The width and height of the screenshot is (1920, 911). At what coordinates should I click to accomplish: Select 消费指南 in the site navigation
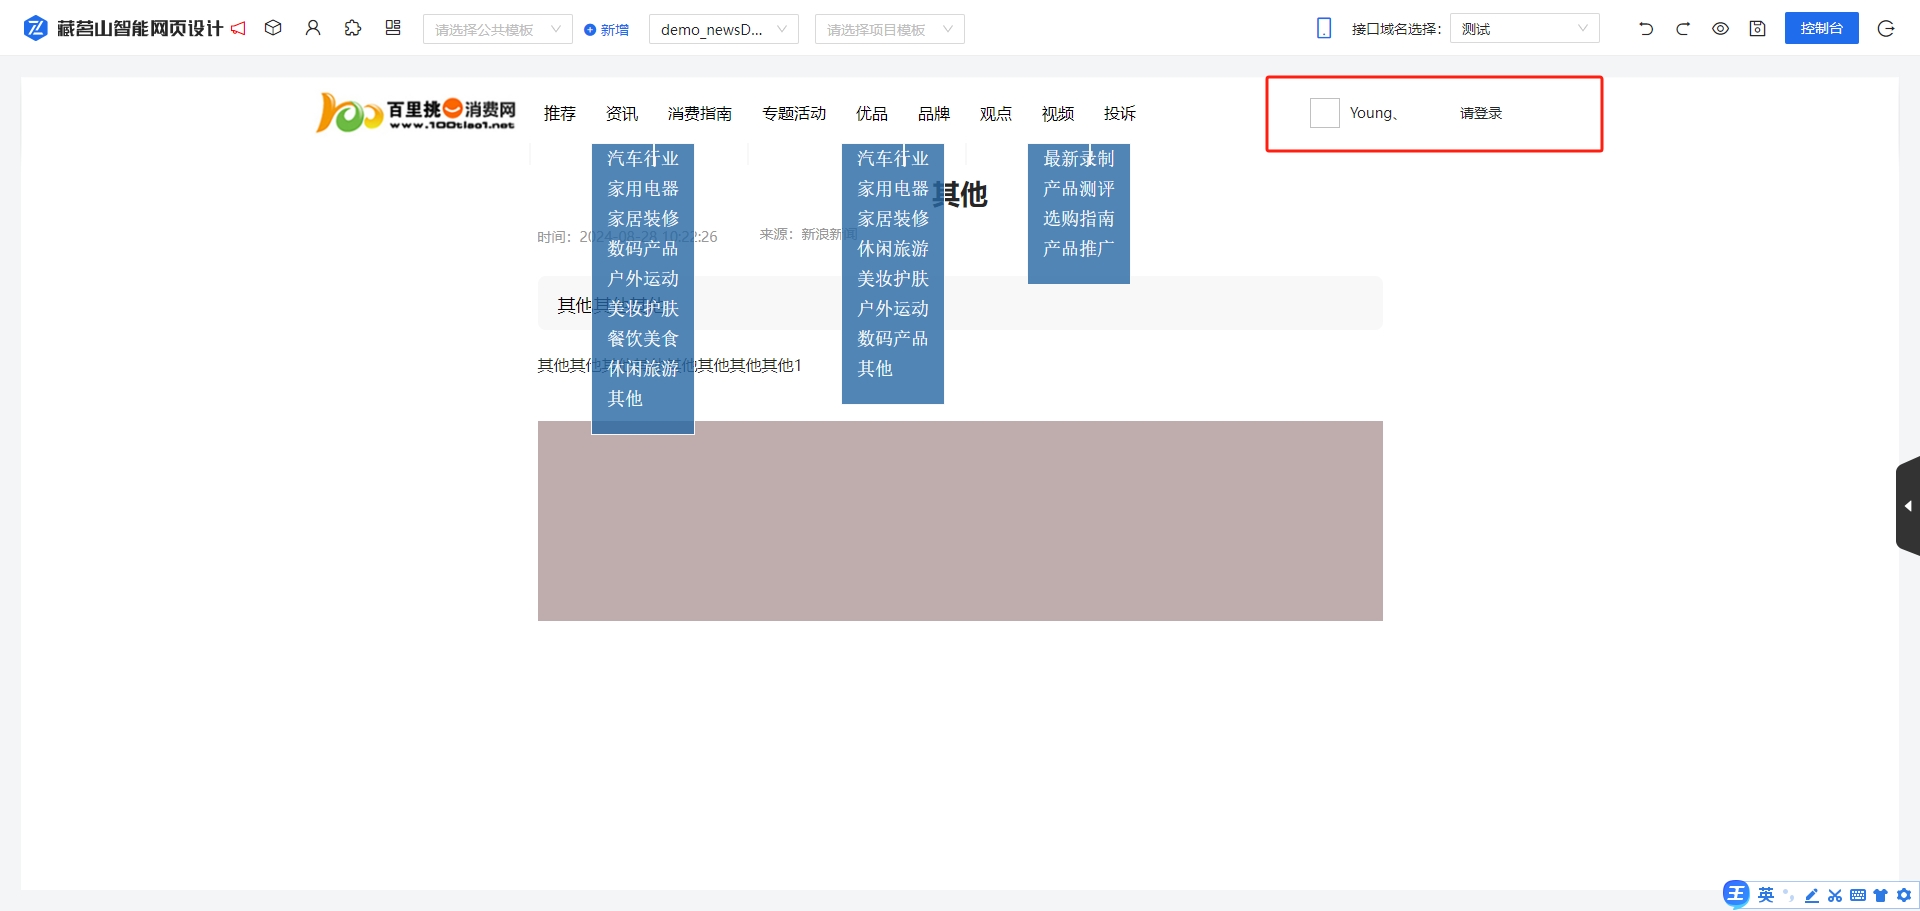[x=700, y=113]
